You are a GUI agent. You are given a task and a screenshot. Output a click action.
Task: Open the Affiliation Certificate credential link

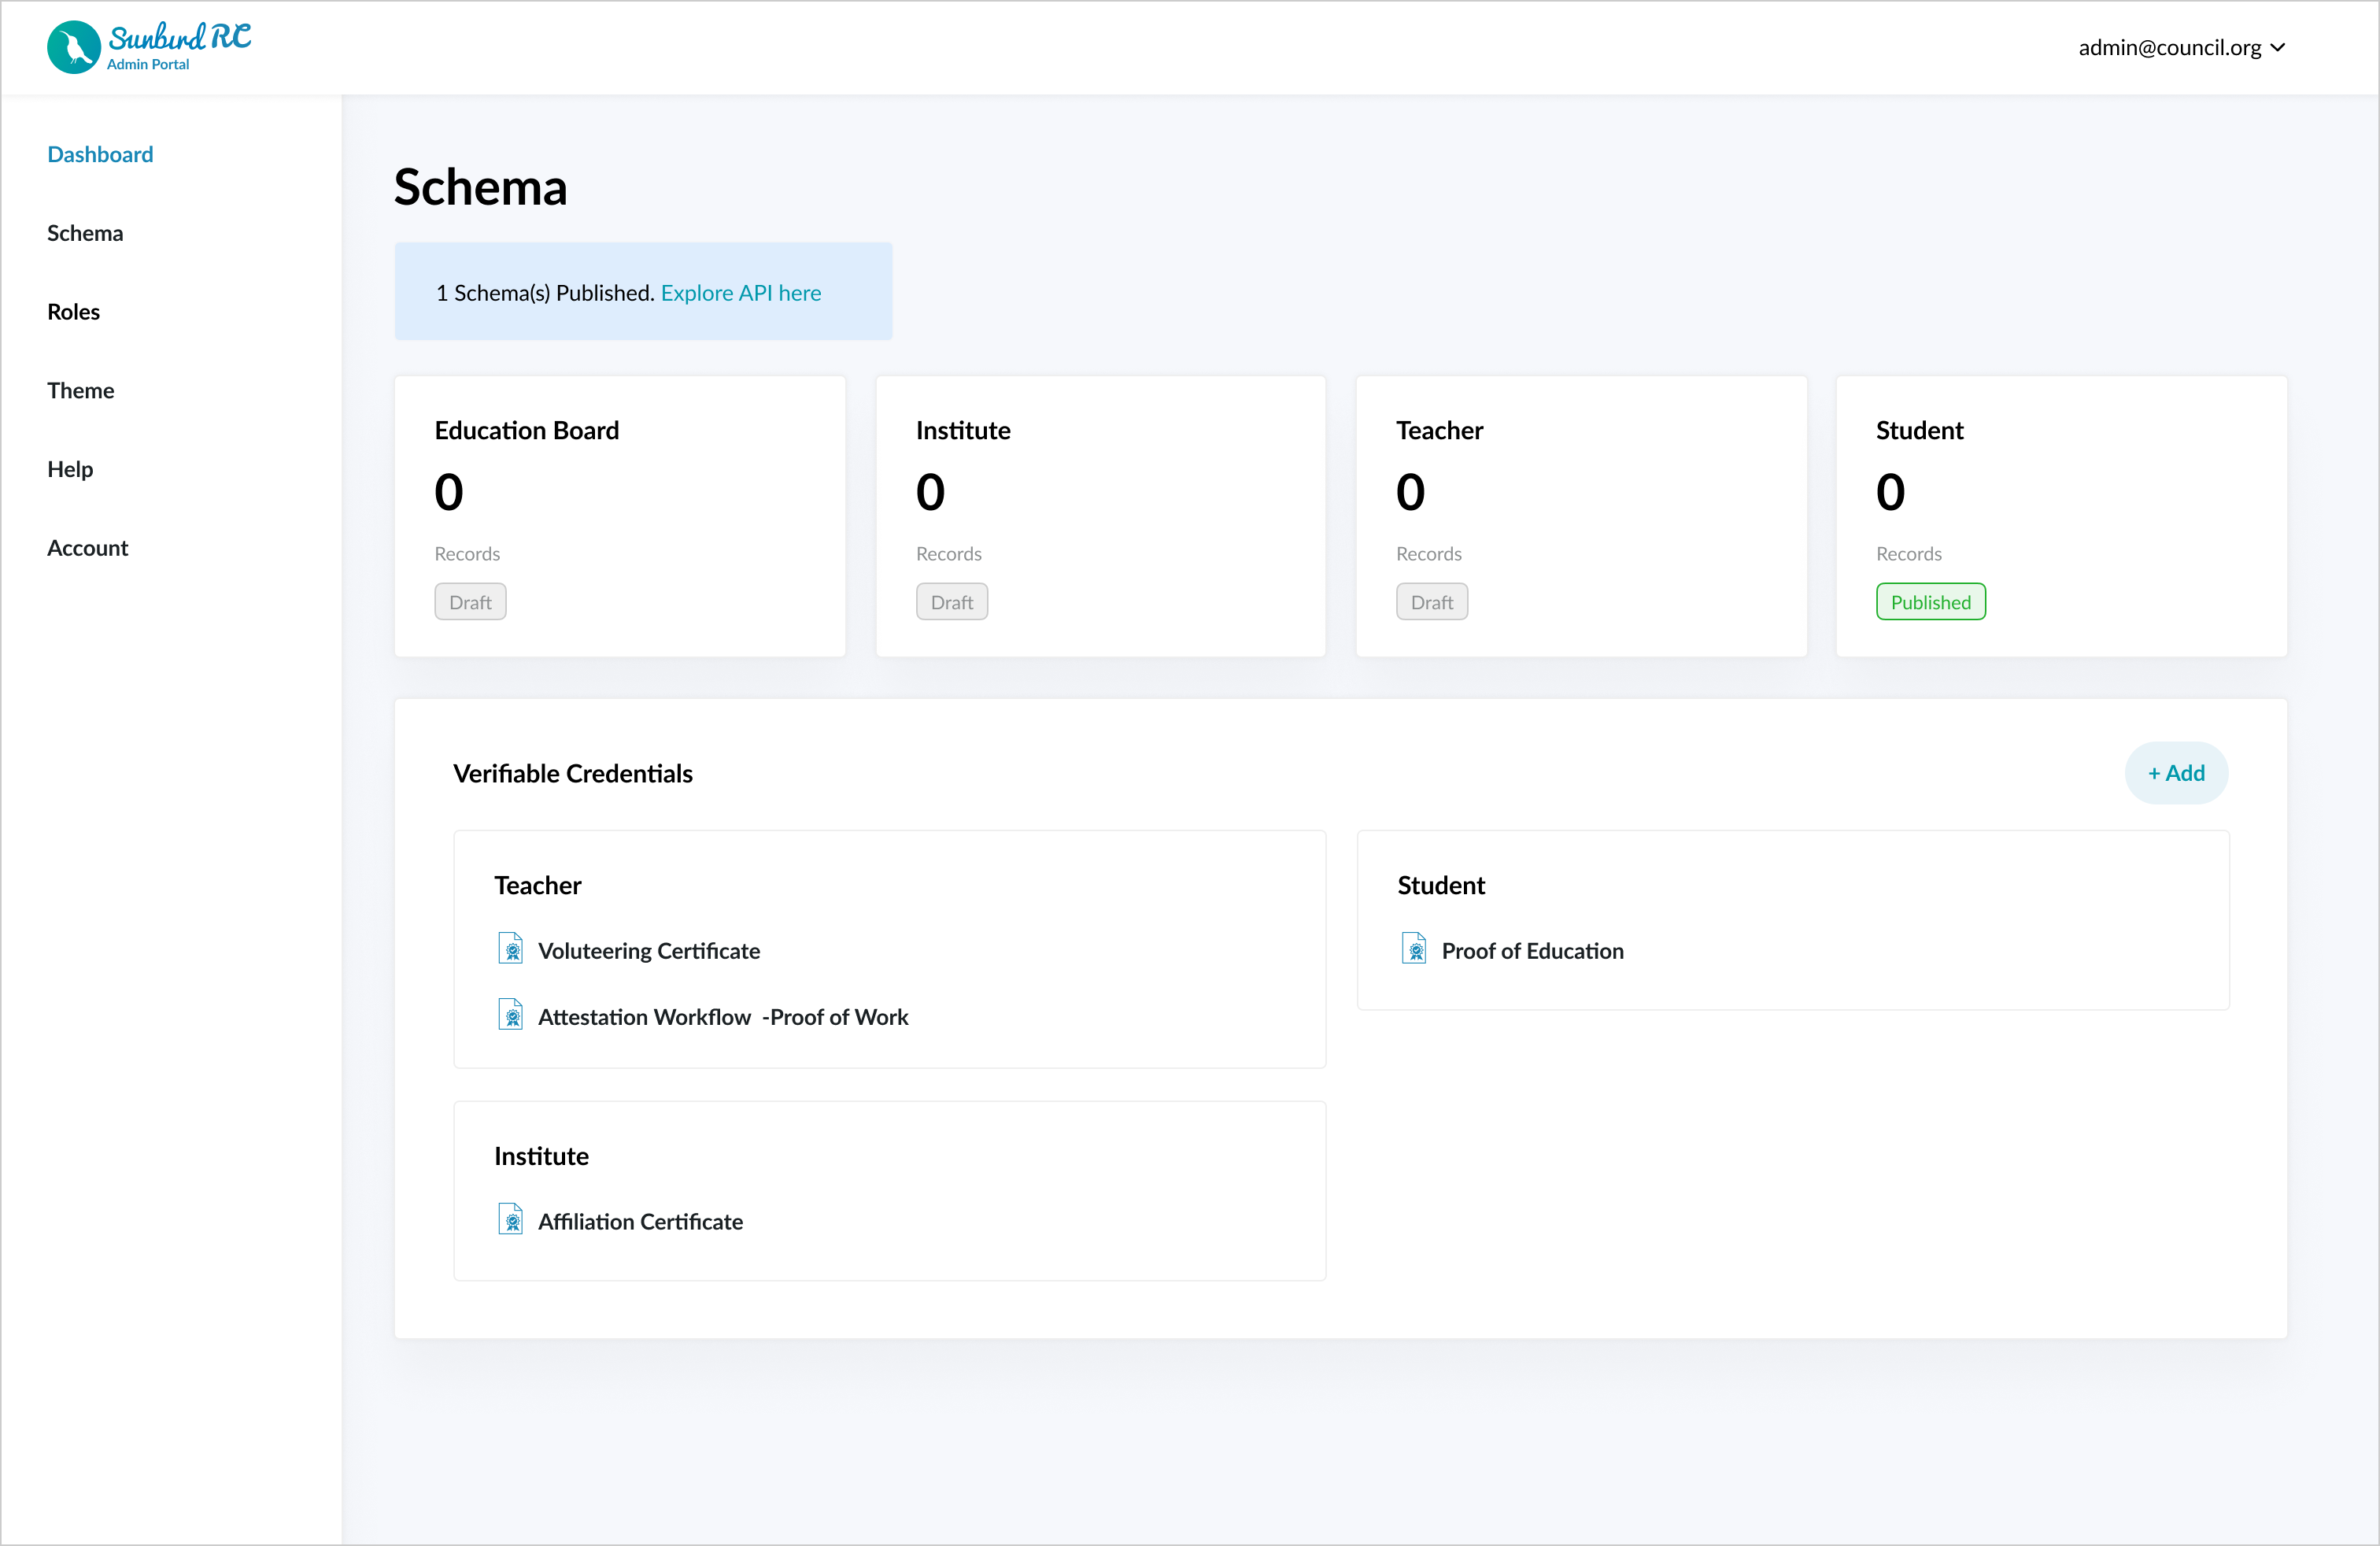(x=640, y=1222)
